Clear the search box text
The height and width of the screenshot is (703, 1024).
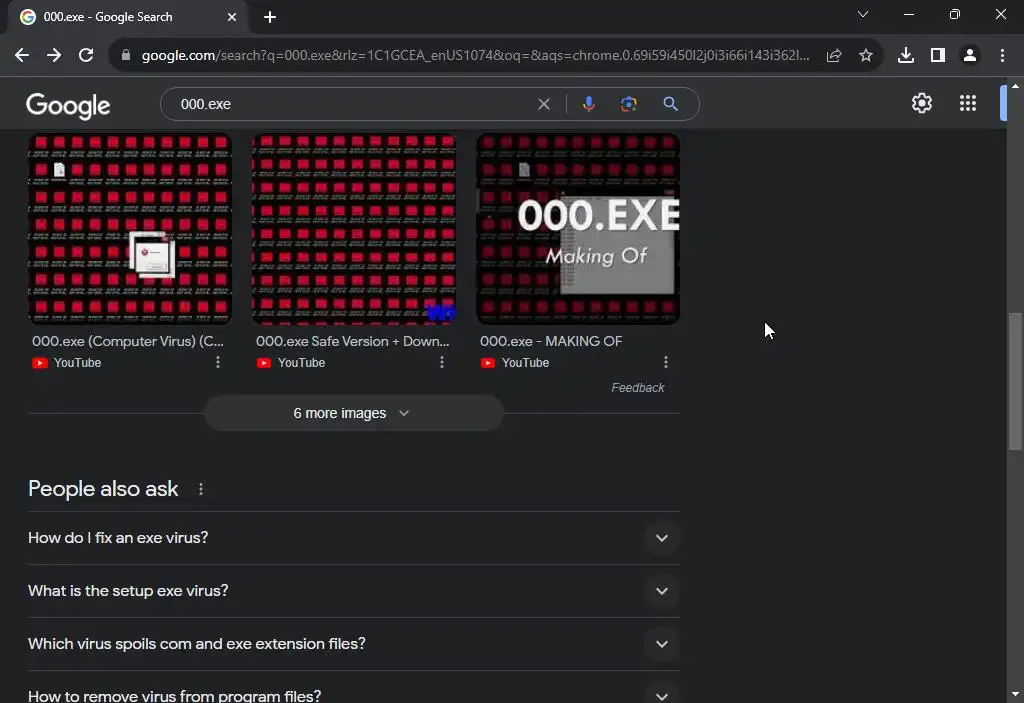(x=543, y=104)
